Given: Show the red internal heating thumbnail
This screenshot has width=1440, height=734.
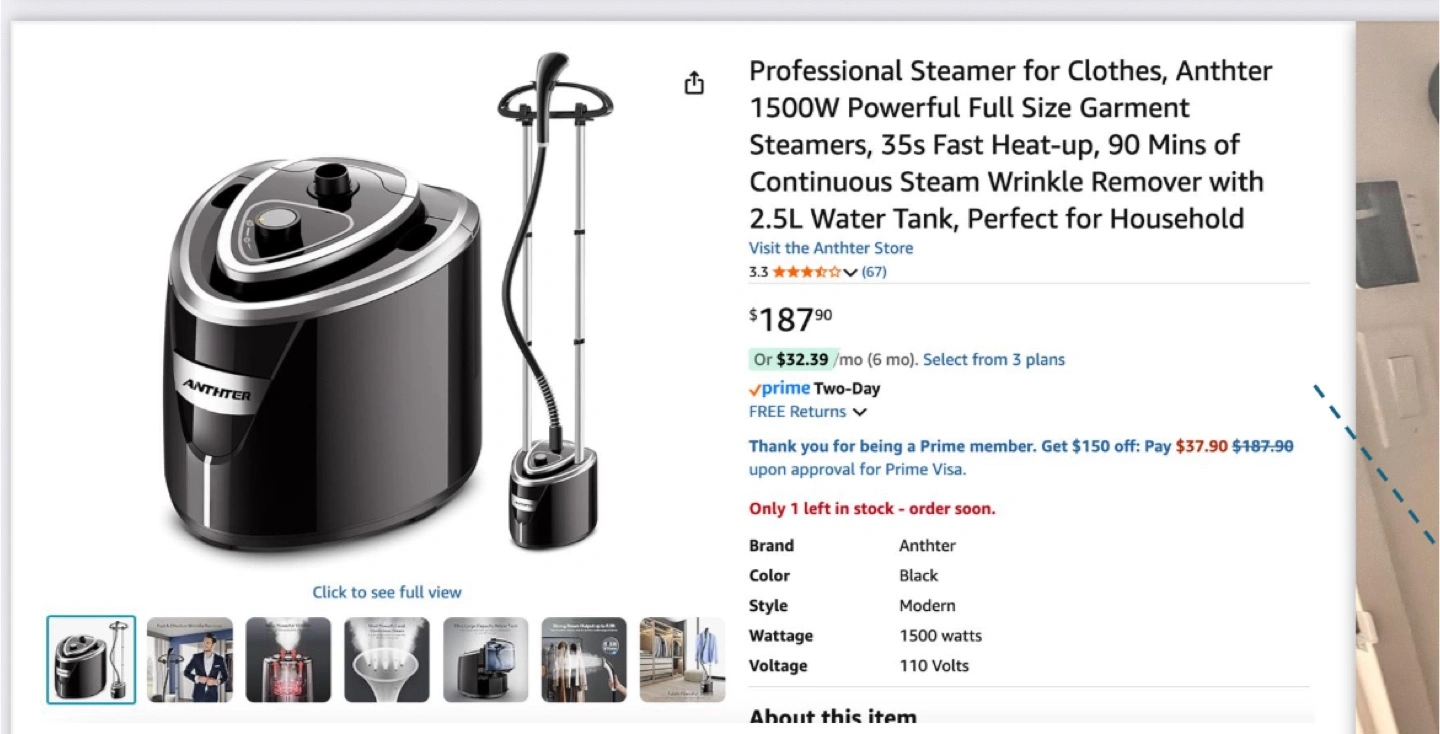Looking at the screenshot, I should (288, 660).
